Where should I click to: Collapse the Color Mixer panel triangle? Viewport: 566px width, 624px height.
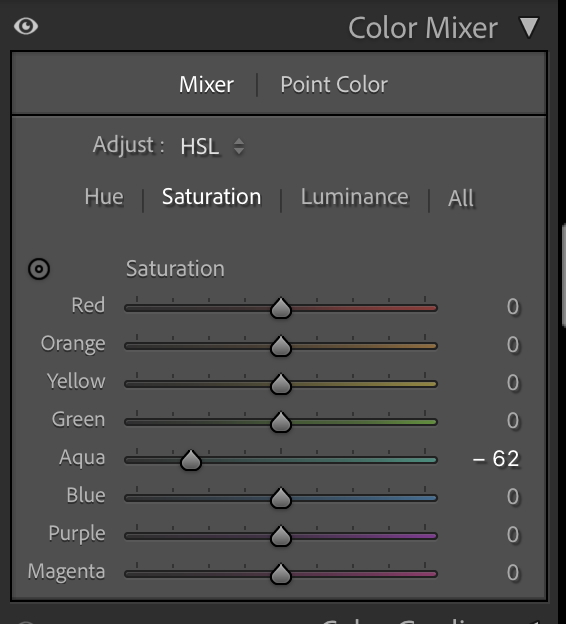(x=529, y=27)
